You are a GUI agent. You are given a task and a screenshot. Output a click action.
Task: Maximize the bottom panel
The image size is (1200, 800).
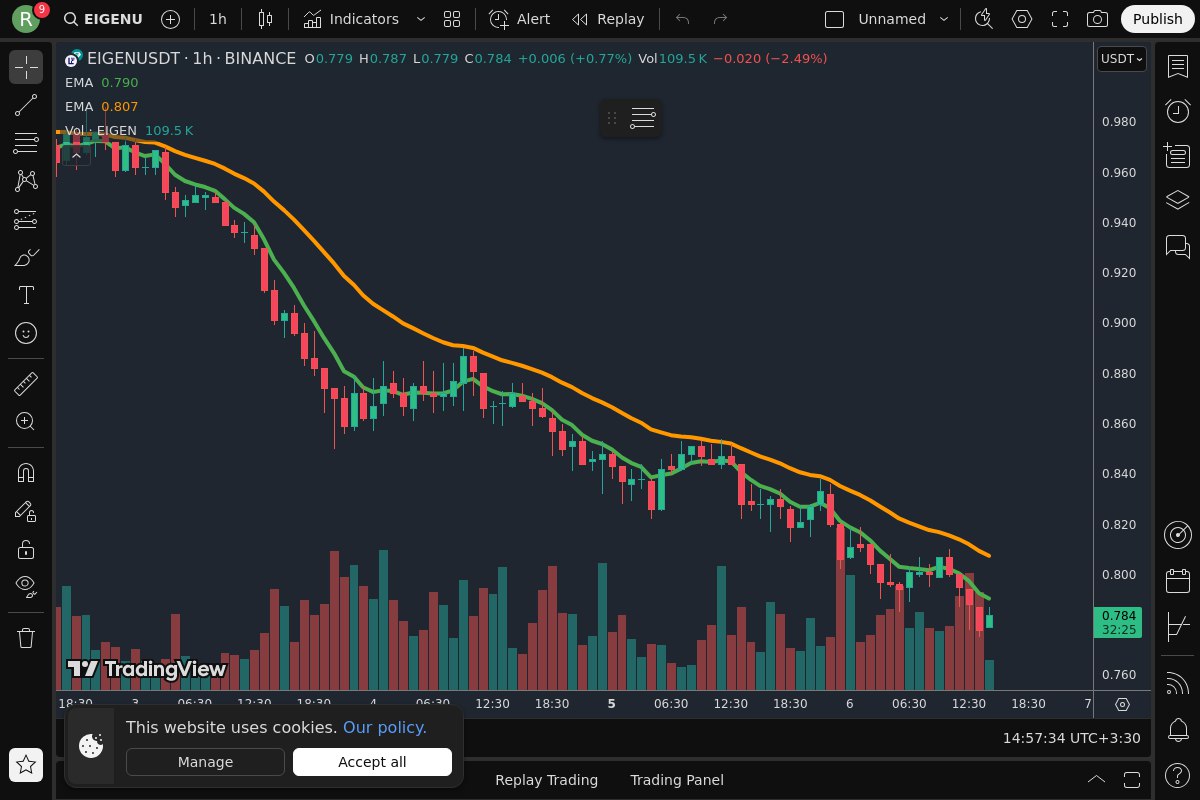click(1132, 780)
